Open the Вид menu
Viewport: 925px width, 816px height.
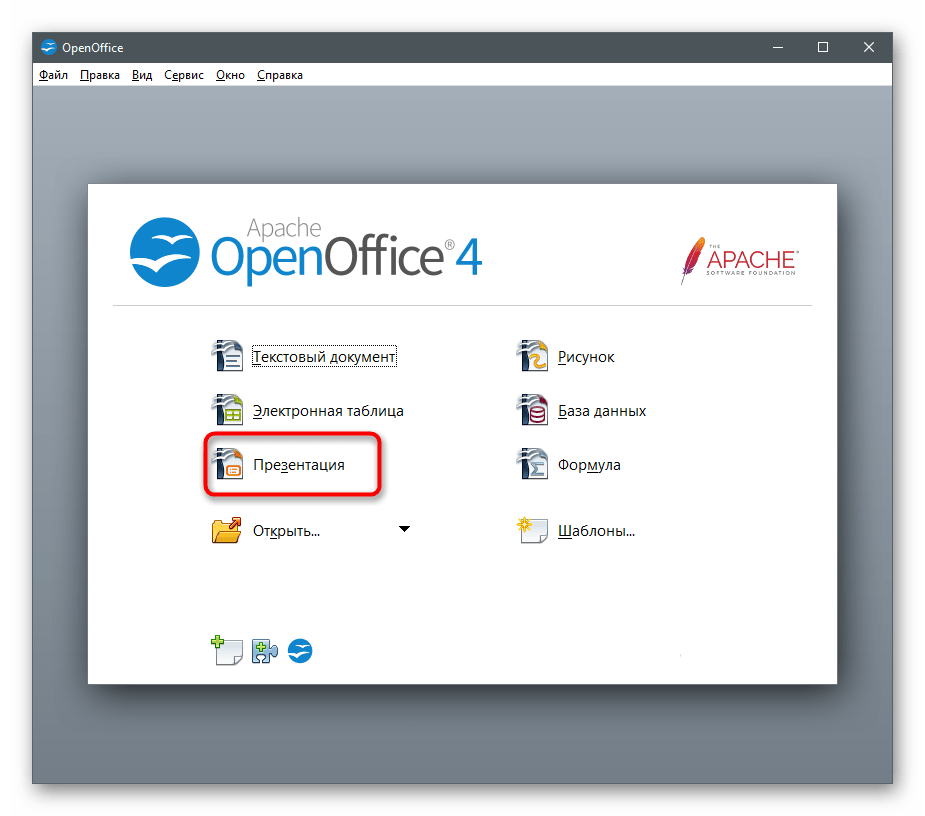(142, 75)
